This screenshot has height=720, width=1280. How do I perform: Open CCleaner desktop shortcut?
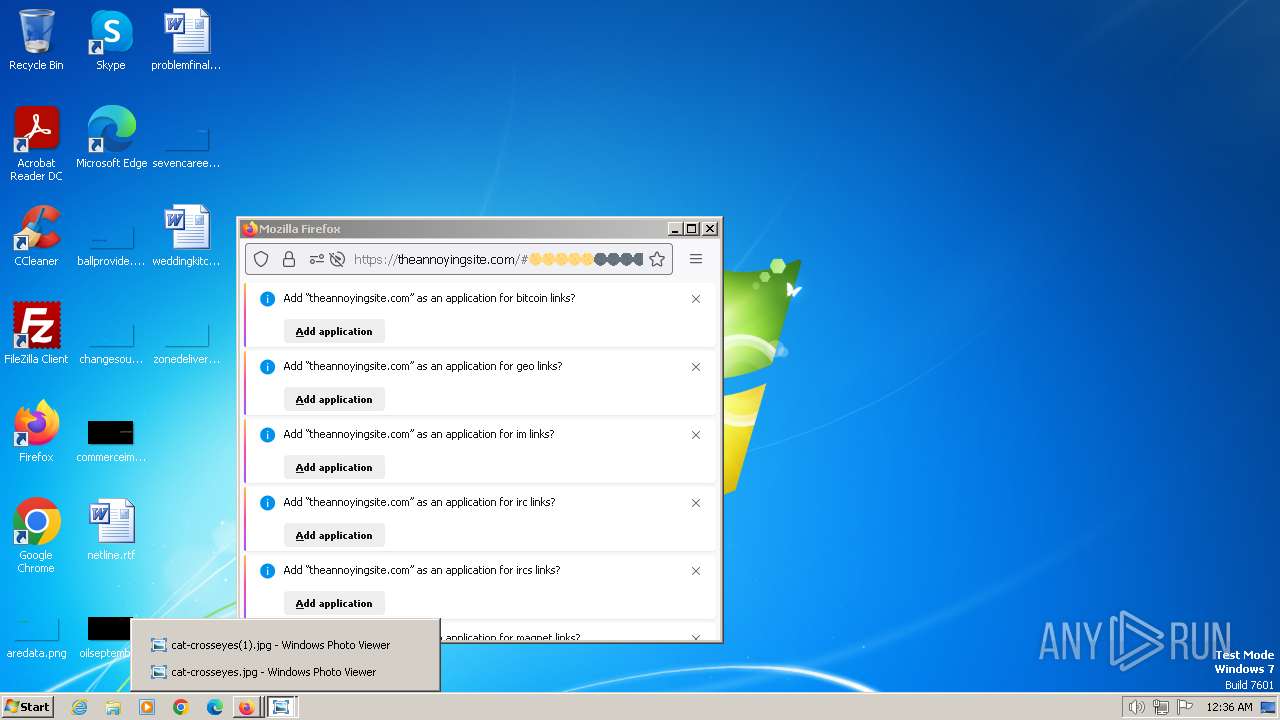pyautogui.click(x=36, y=236)
